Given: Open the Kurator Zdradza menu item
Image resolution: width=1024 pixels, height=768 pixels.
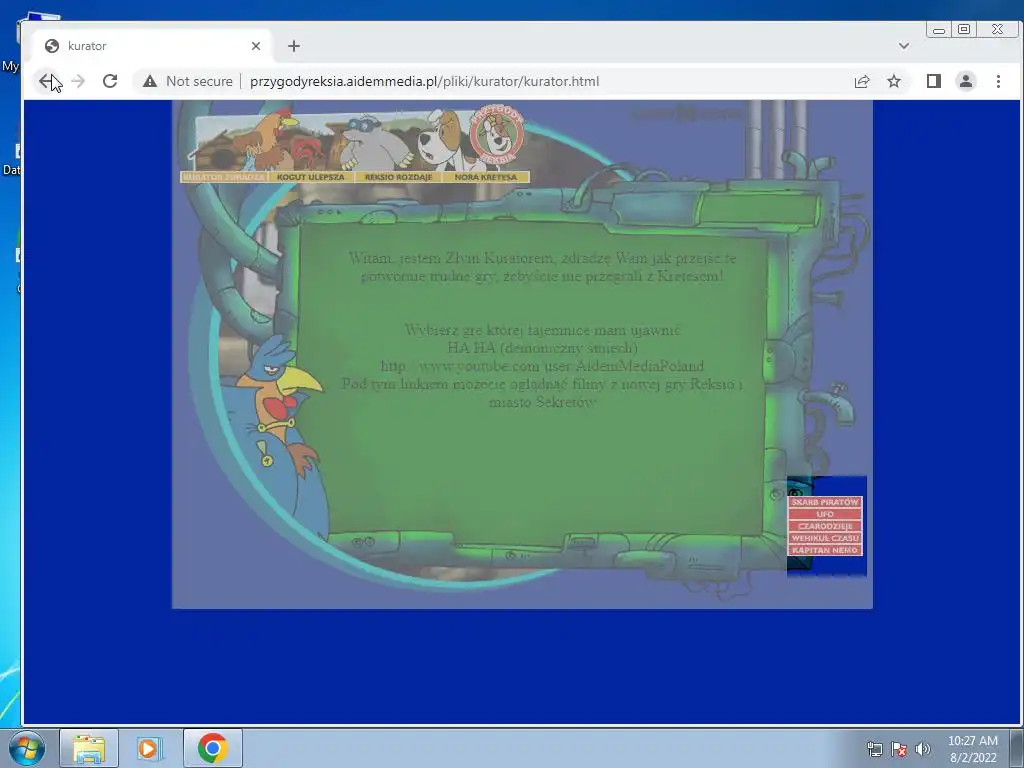Looking at the screenshot, I should click(224, 177).
